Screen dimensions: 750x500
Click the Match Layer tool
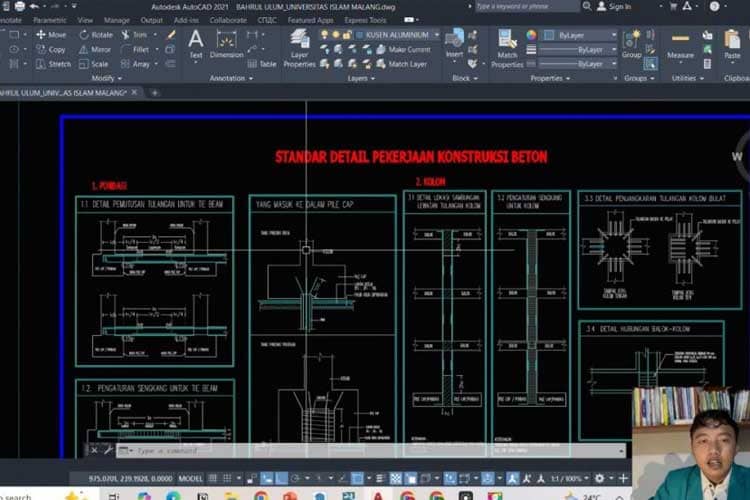pyautogui.click(x=402, y=64)
